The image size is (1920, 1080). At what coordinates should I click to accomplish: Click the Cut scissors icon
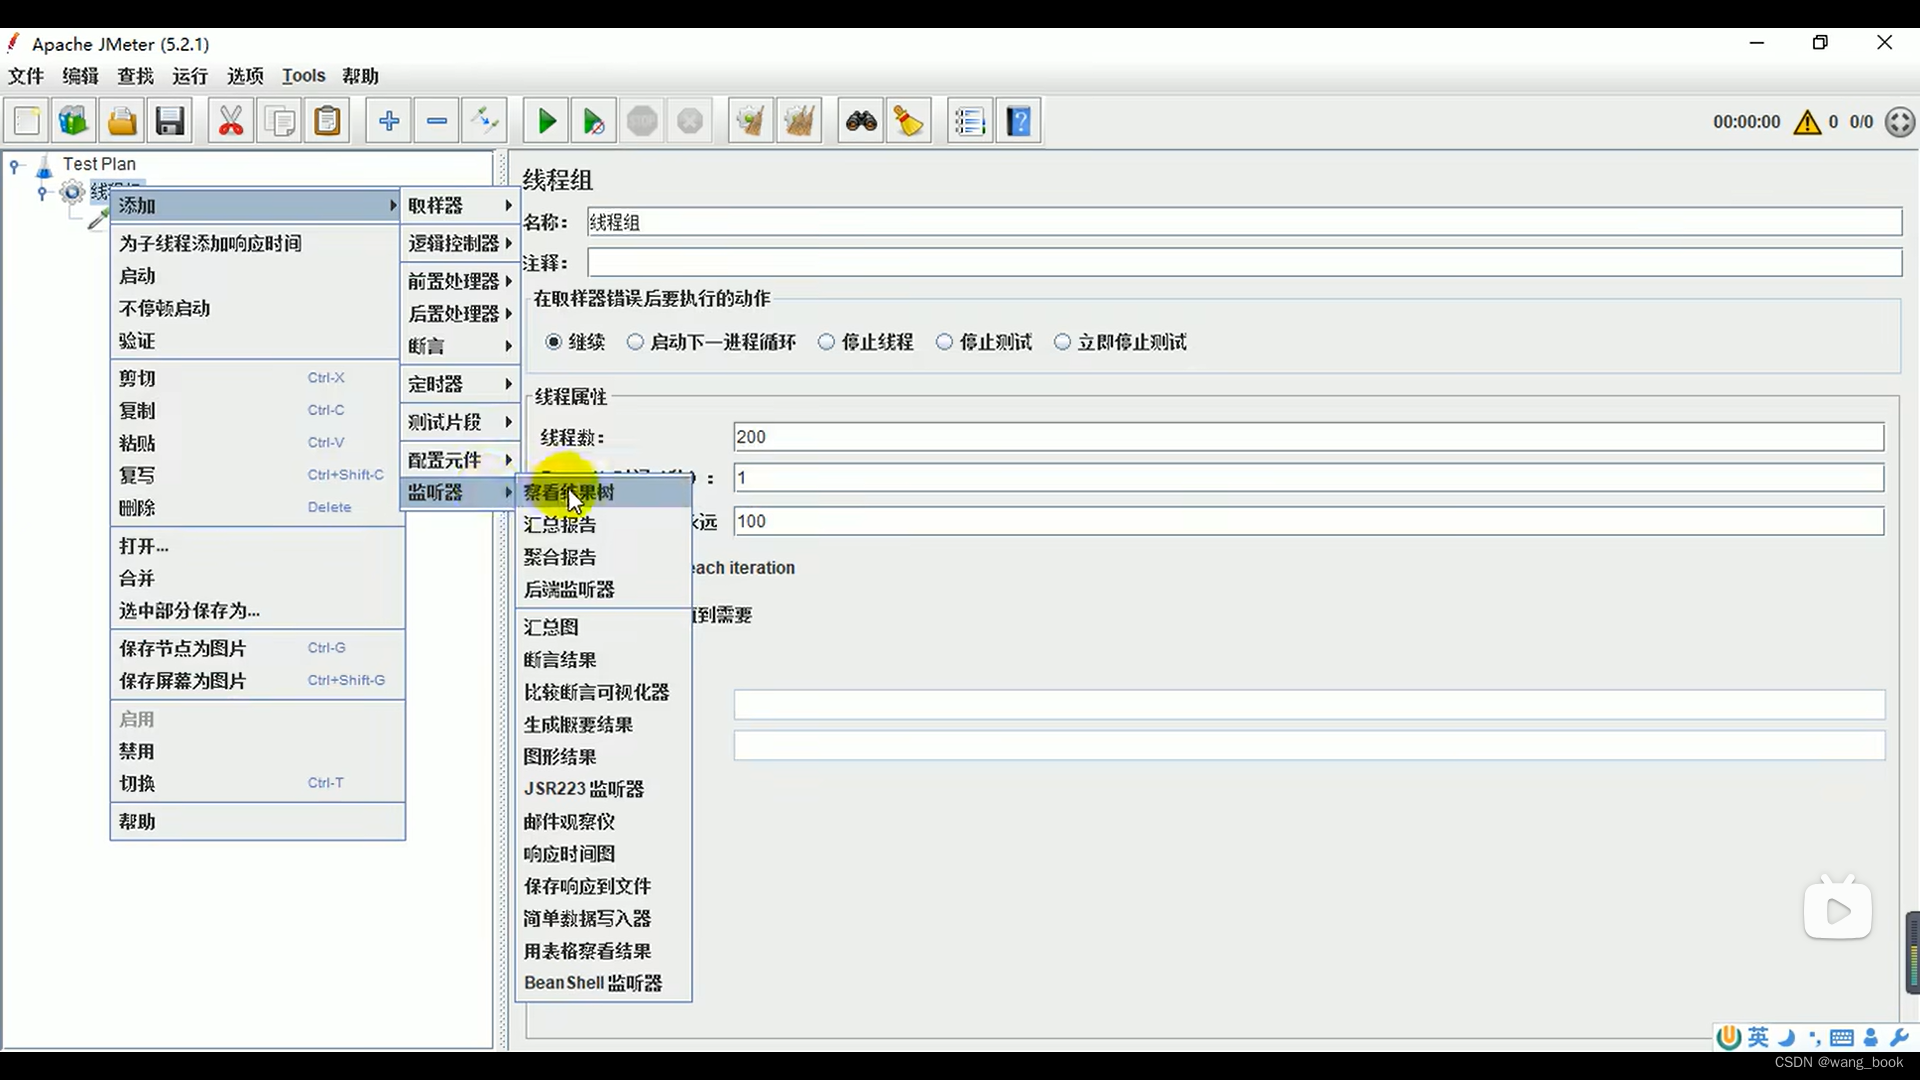pos(231,121)
